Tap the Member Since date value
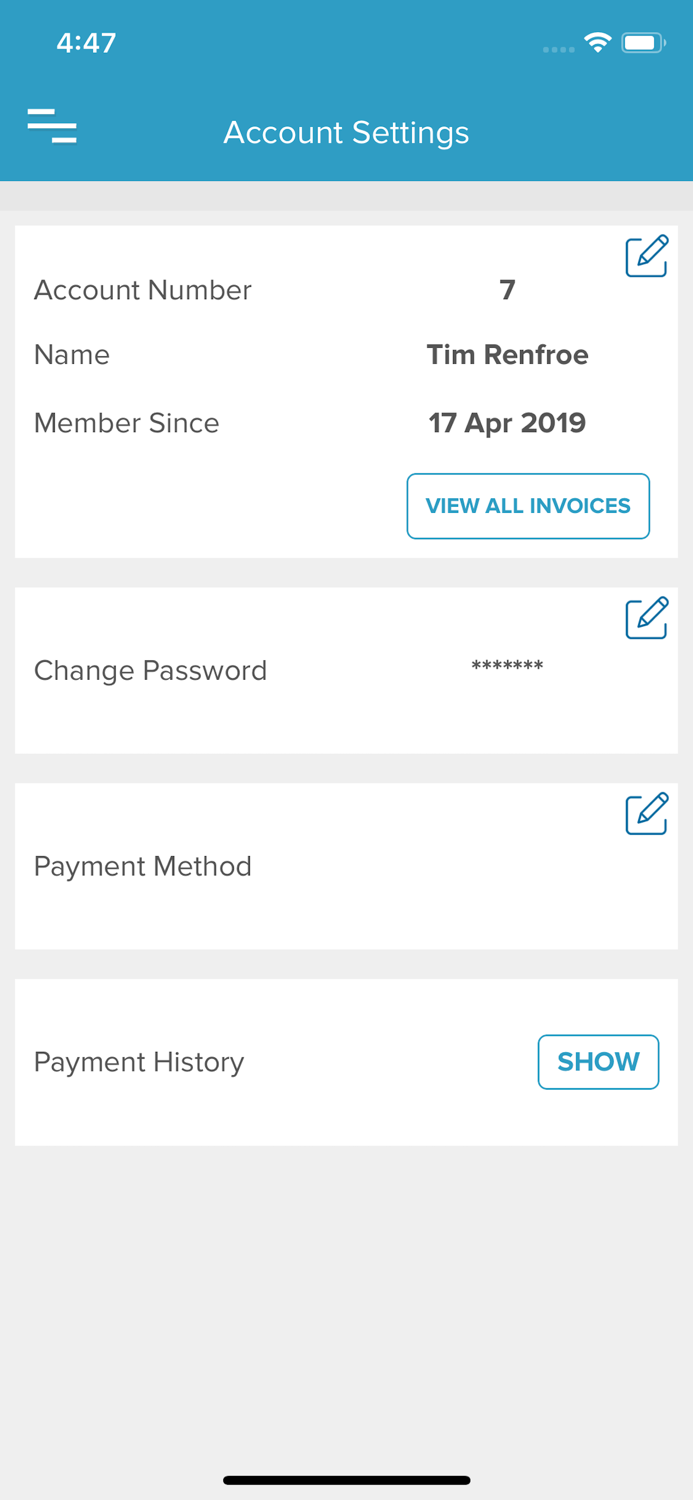This screenshot has height=1500, width=693. pyautogui.click(x=507, y=423)
